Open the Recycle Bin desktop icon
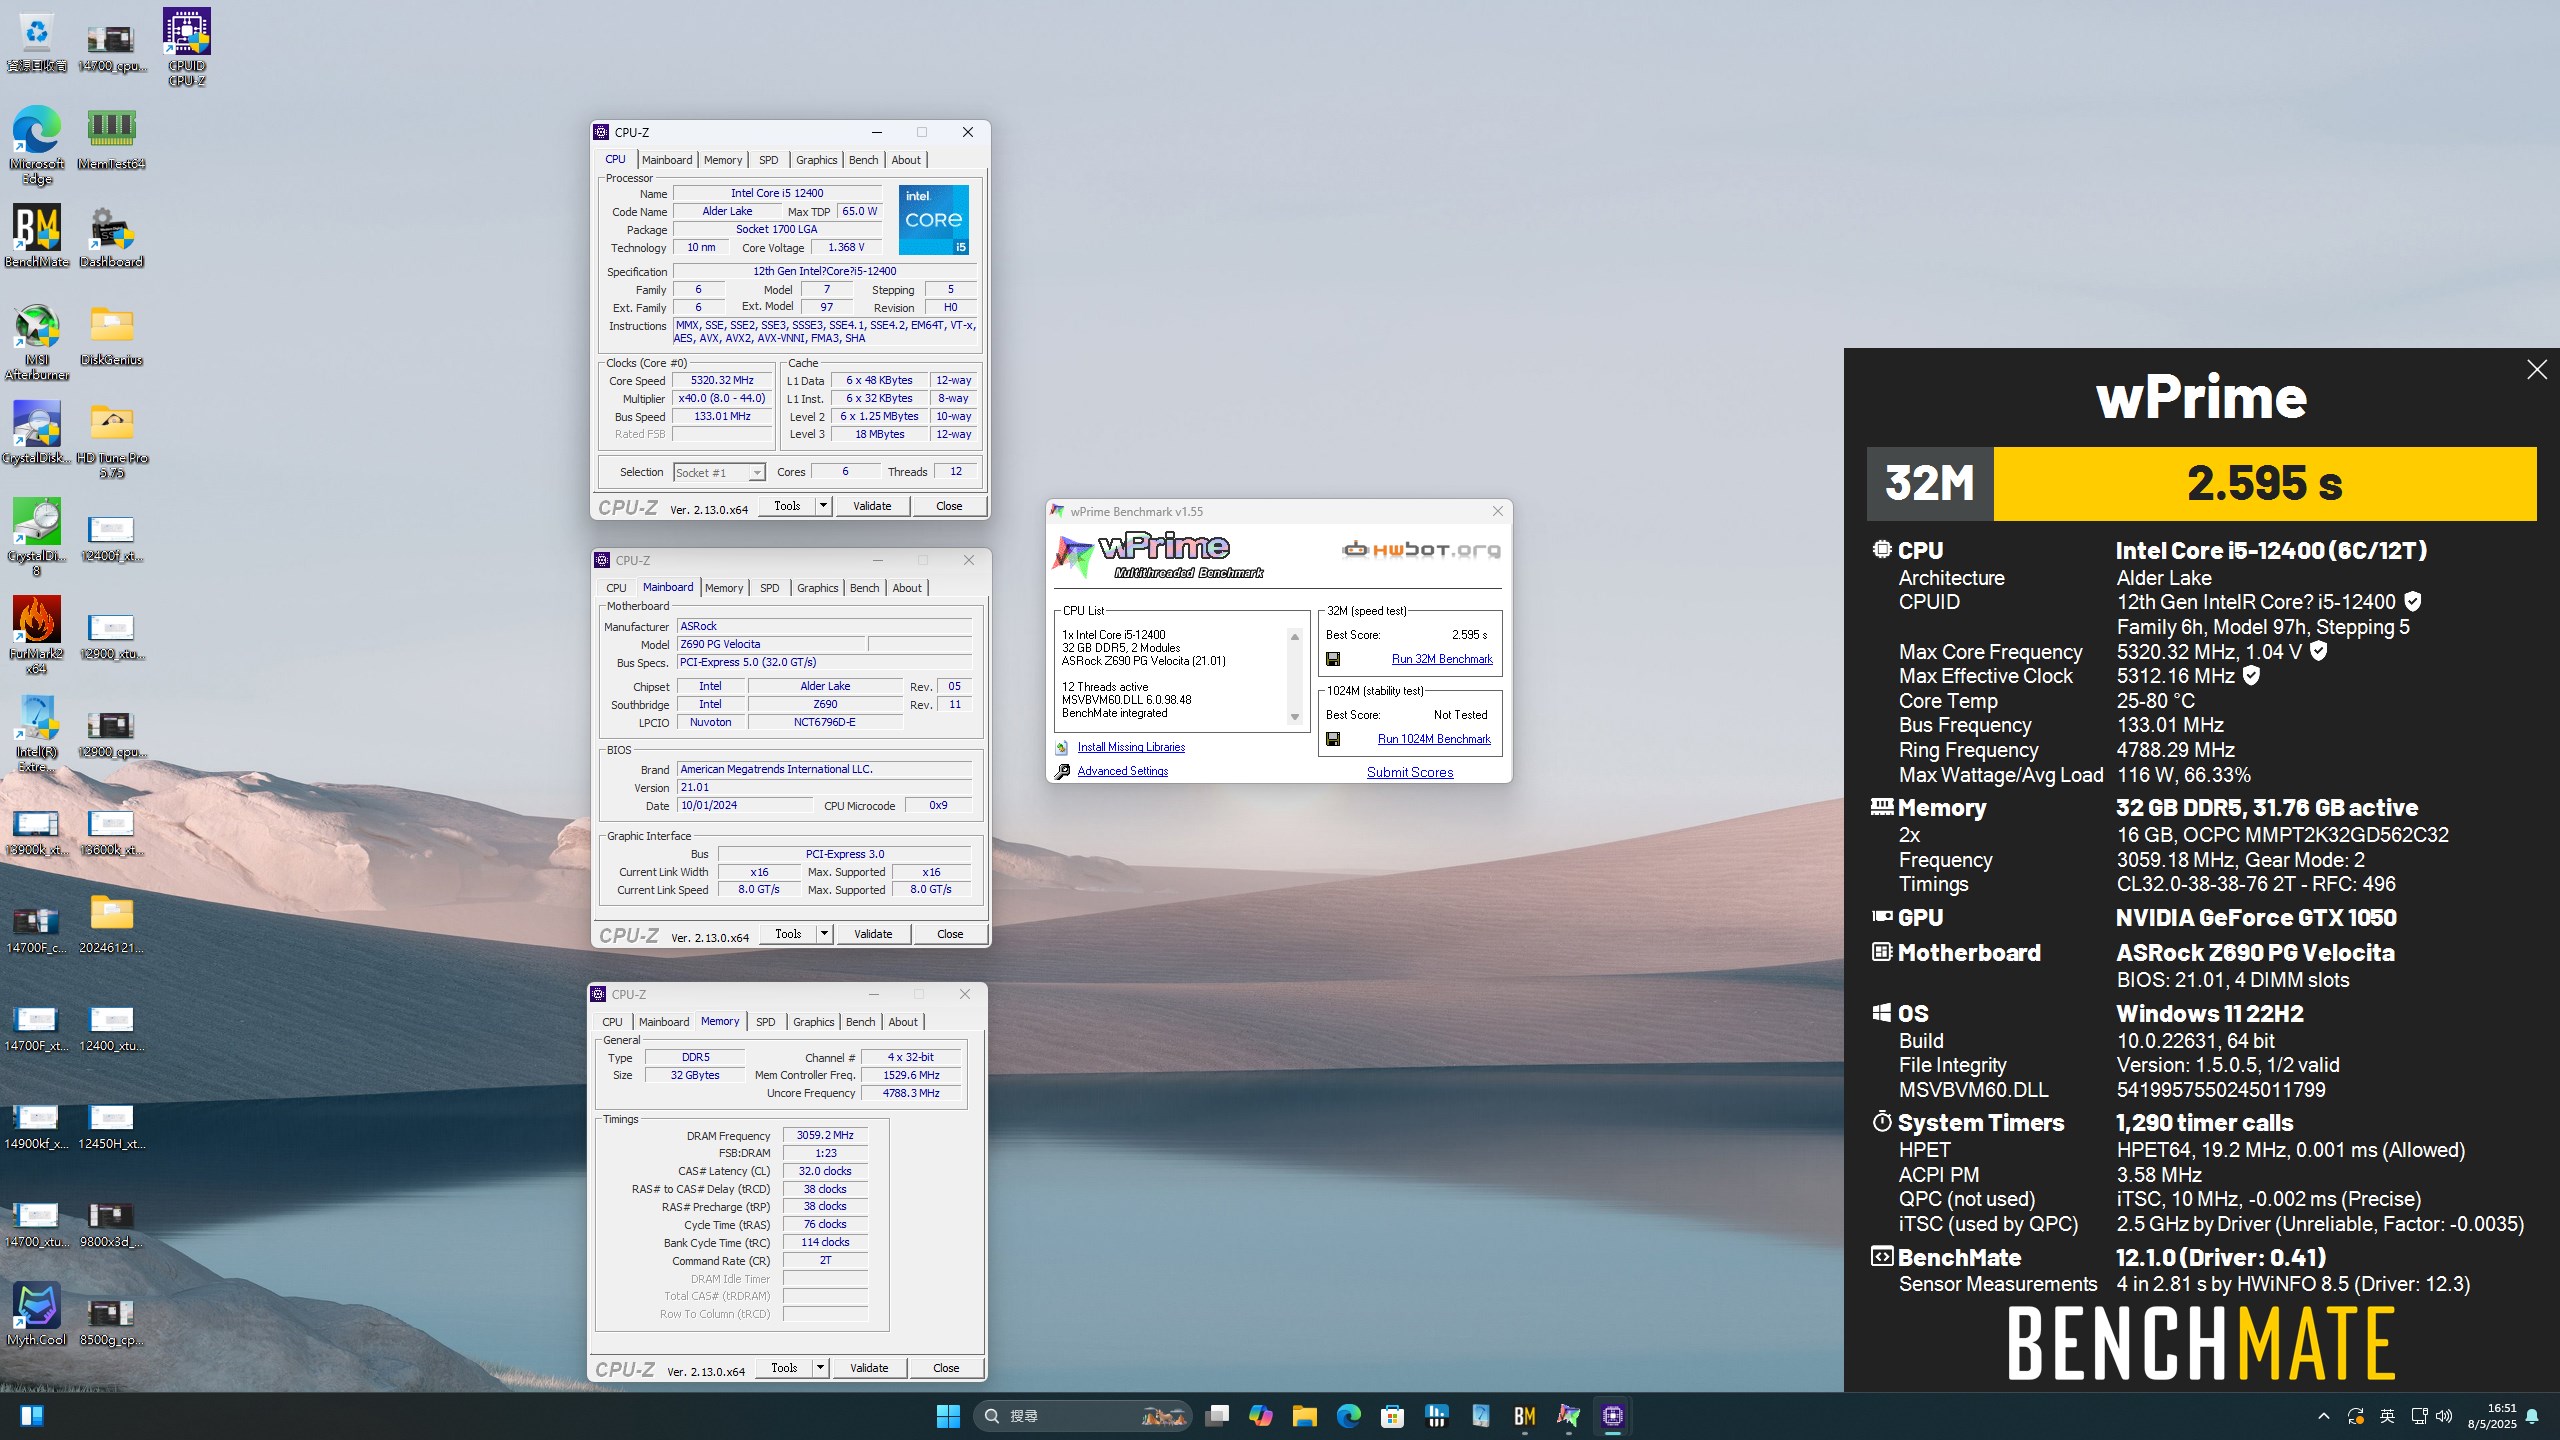The image size is (2560, 1440). (x=37, y=42)
